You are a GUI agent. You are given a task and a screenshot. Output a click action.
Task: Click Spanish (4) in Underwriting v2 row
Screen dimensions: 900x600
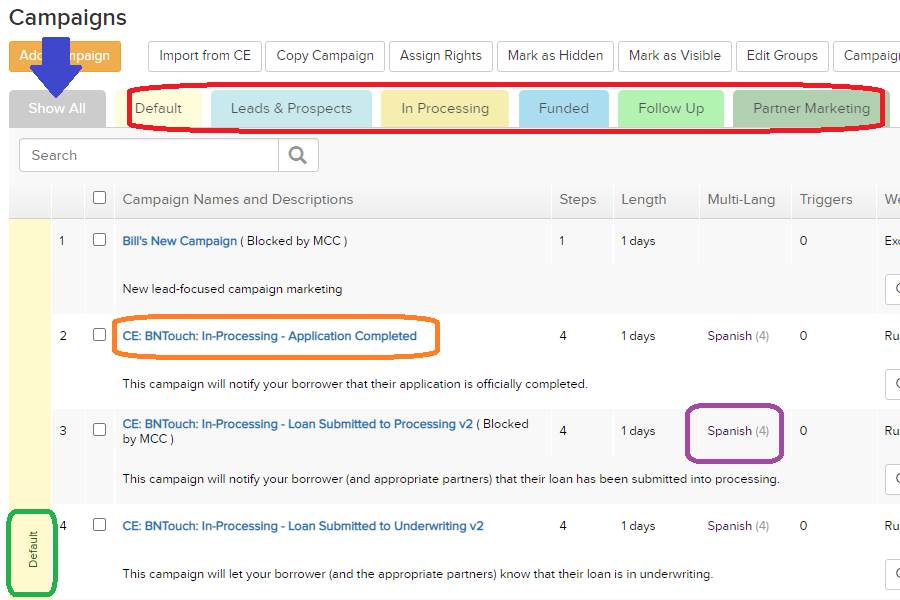738,526
